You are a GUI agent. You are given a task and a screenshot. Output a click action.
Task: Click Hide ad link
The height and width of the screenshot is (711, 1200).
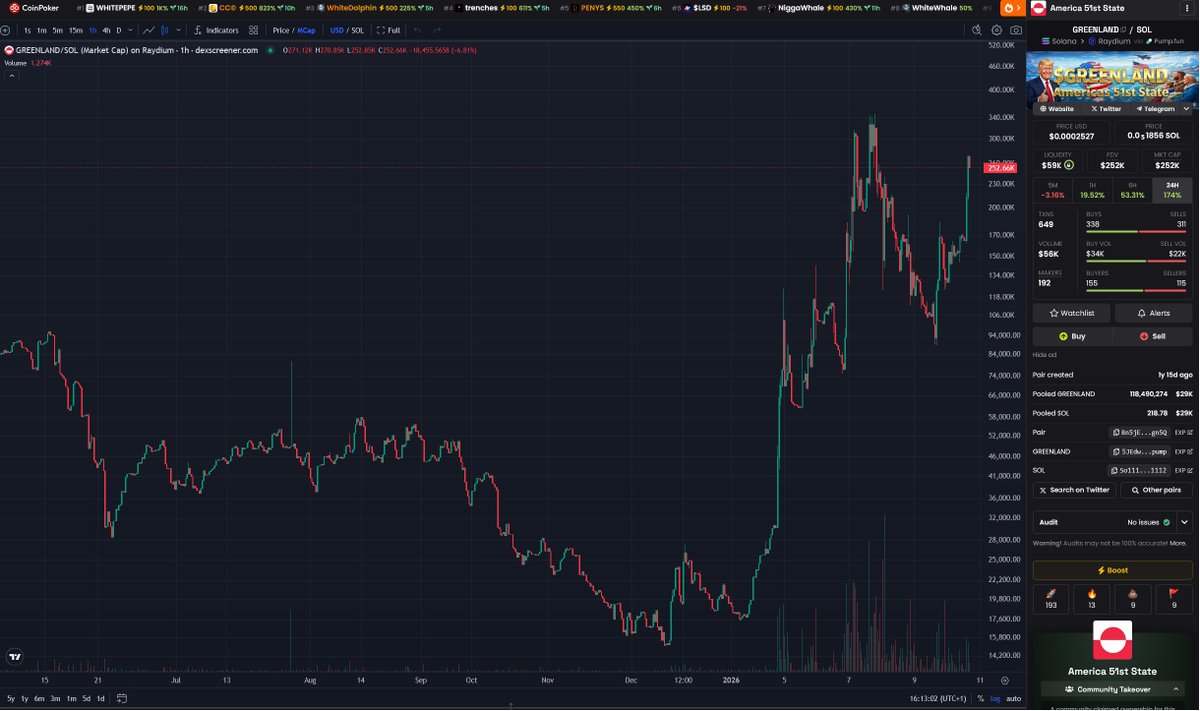tap(1043, 355)
